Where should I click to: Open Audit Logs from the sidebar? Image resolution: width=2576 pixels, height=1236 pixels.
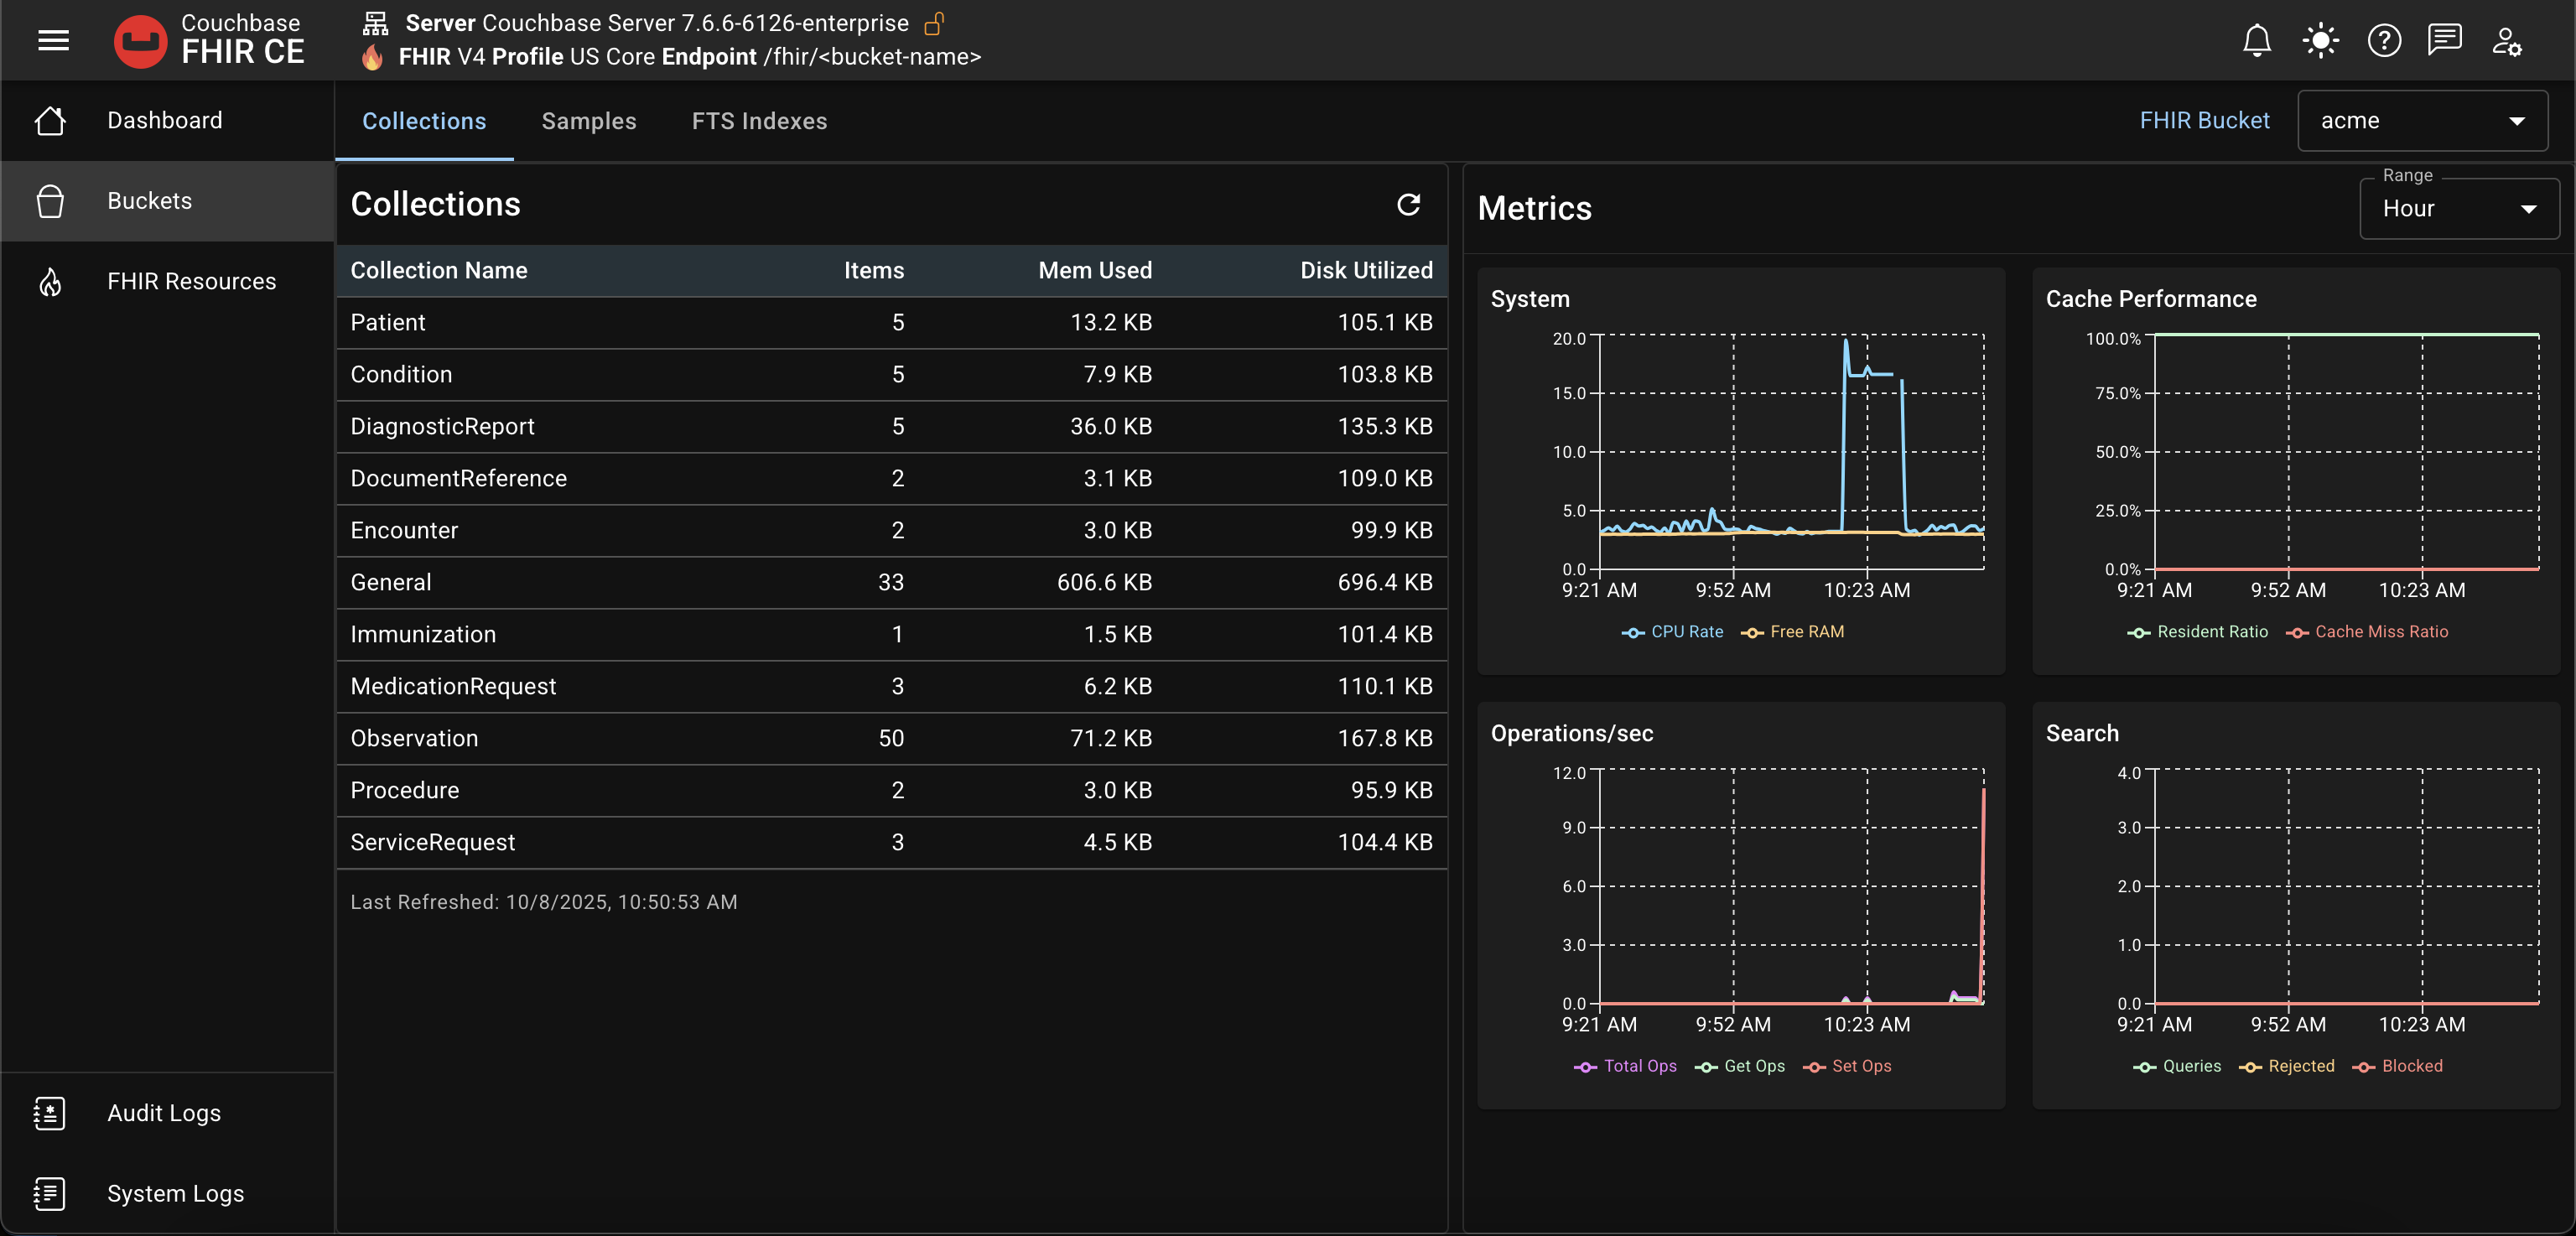pyautogui.click(x=163, y=1112)
